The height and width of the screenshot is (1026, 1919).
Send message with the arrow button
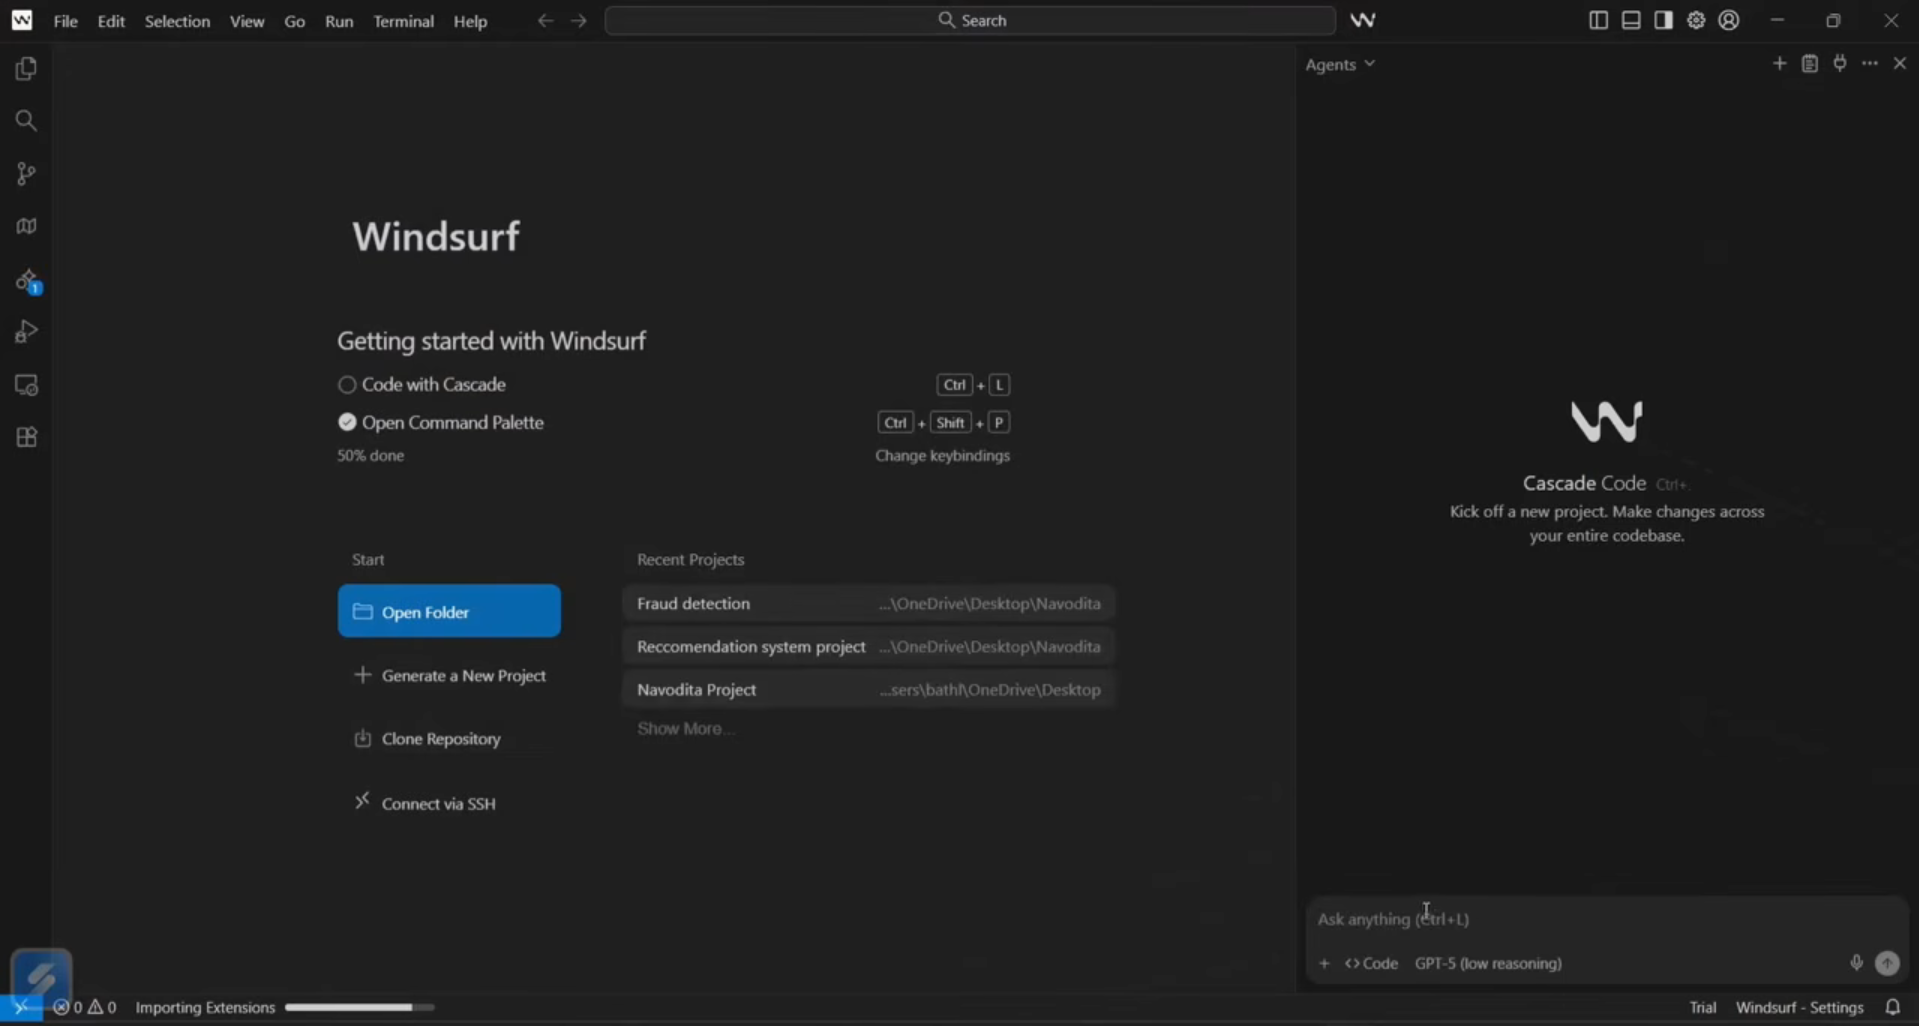coord(1887,963)
